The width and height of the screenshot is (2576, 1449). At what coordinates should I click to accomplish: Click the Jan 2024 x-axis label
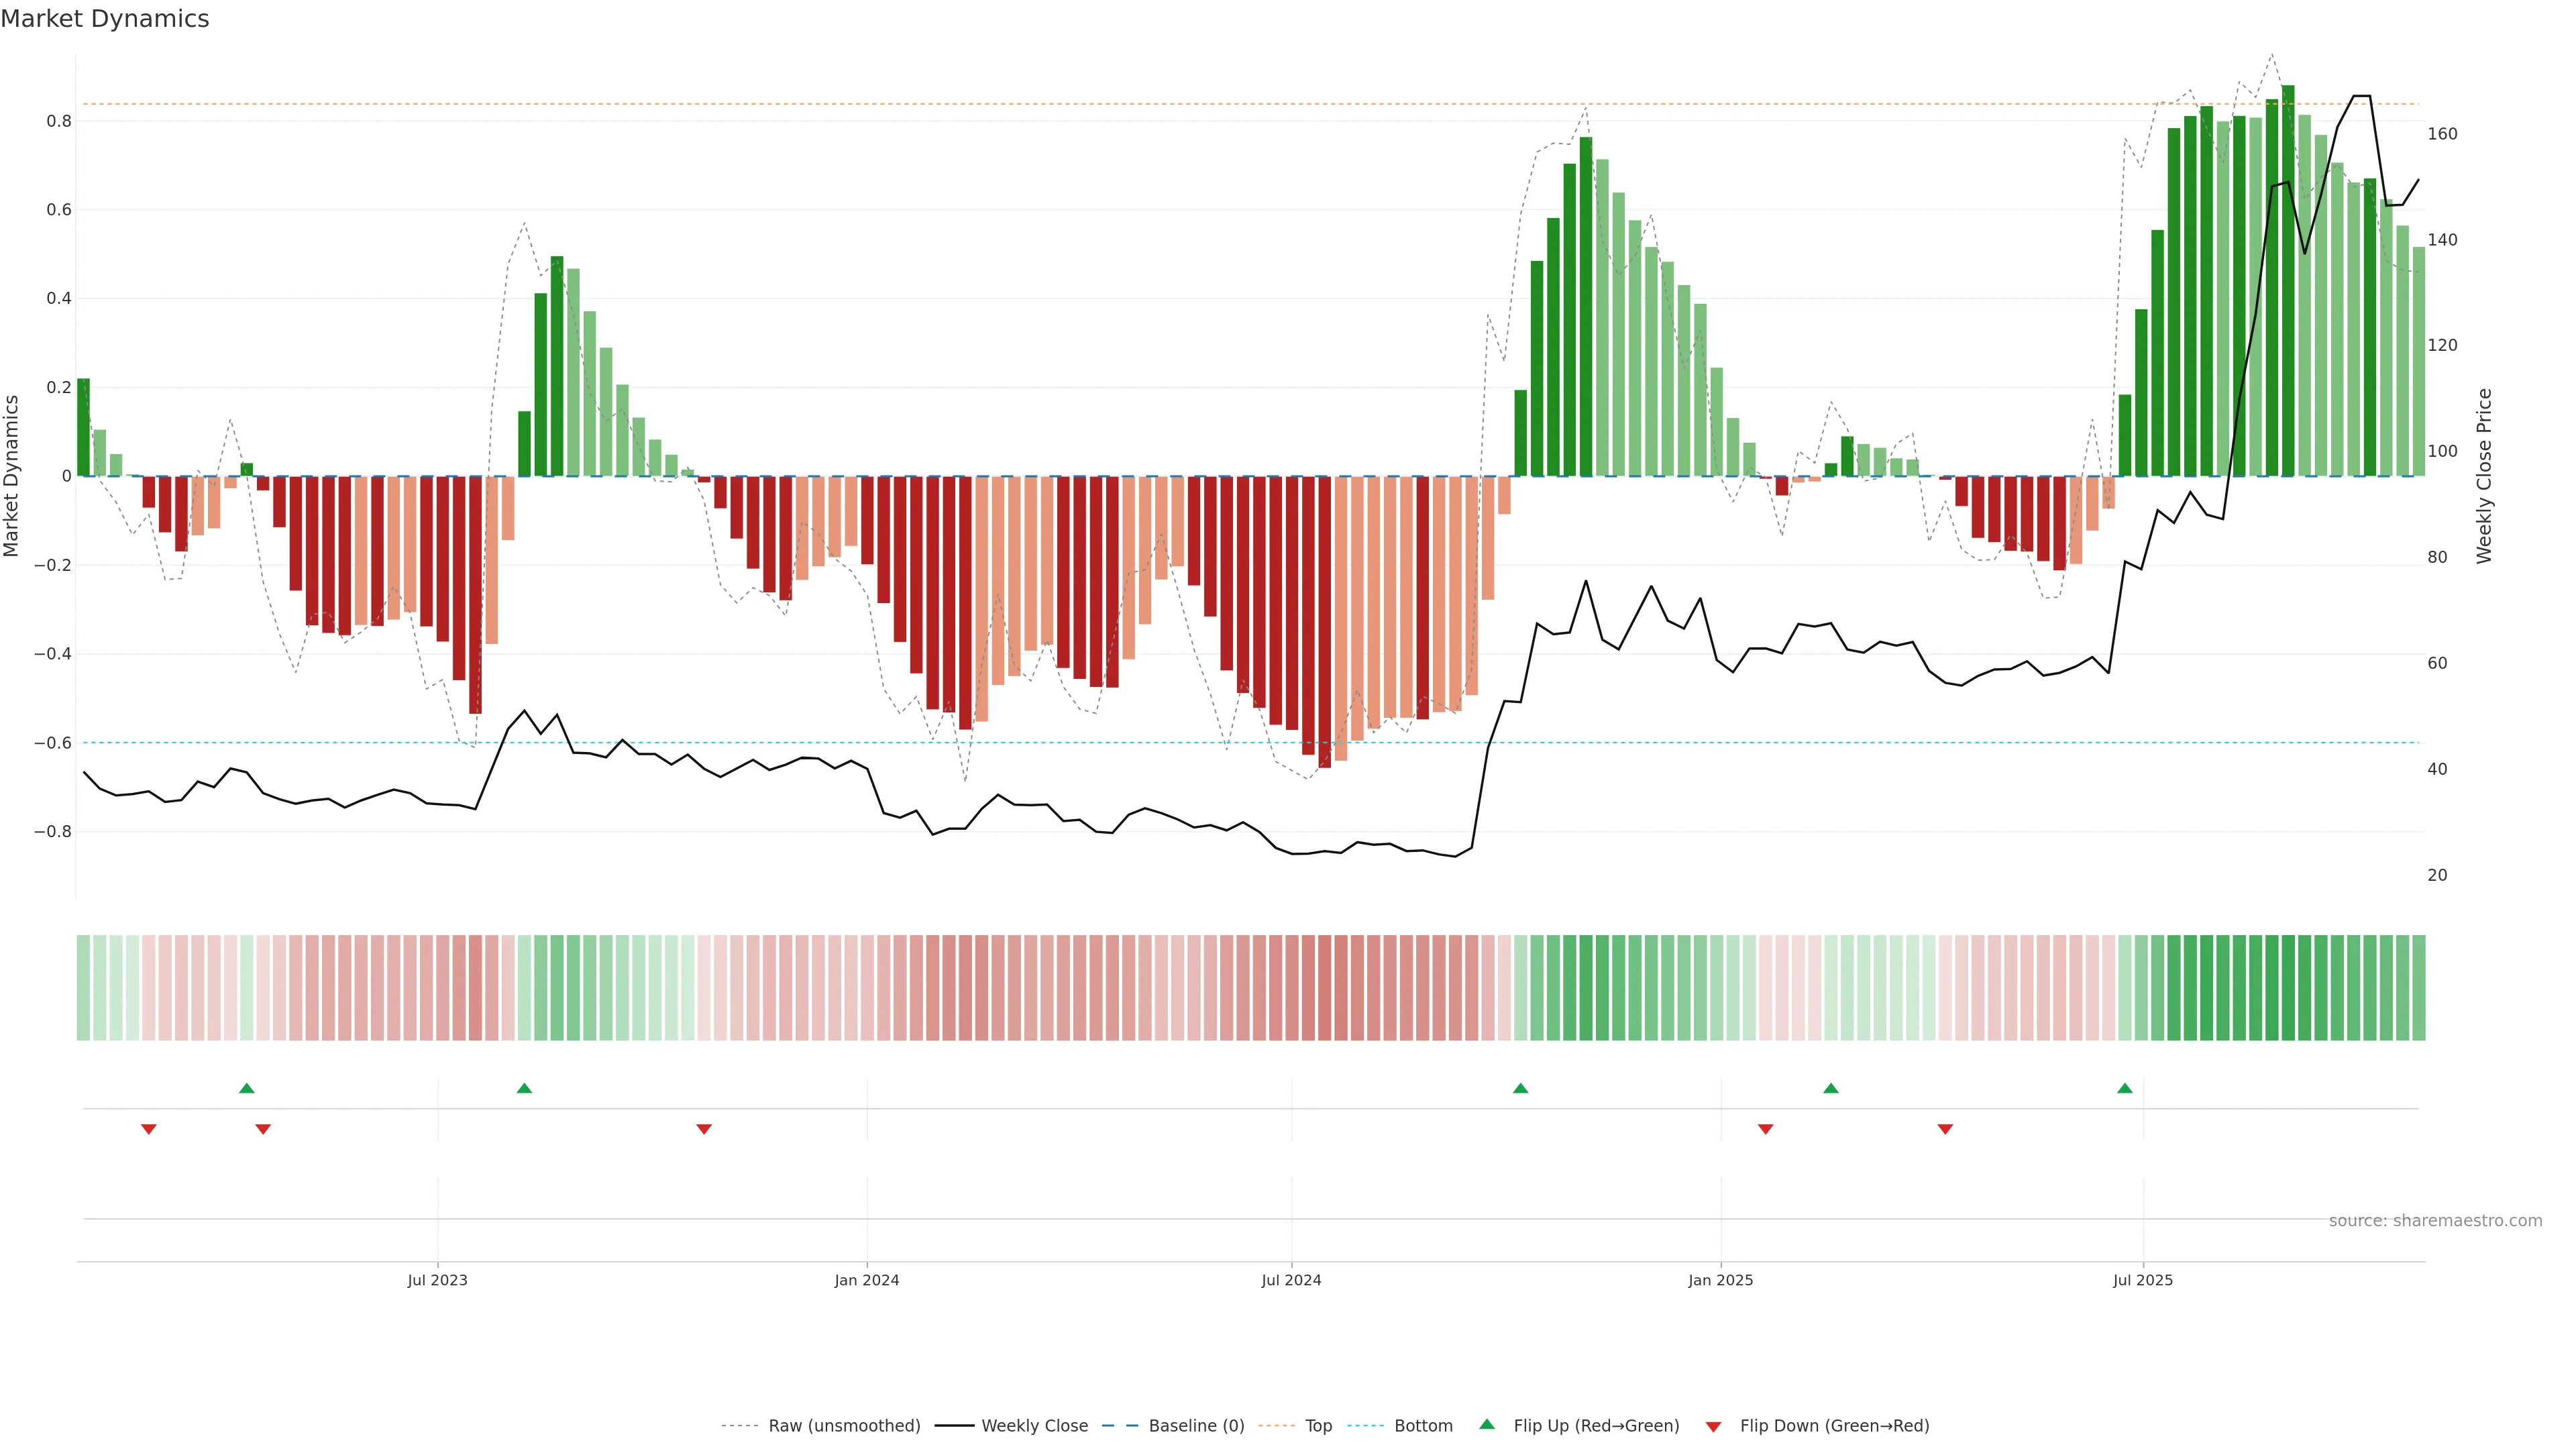867,1280
